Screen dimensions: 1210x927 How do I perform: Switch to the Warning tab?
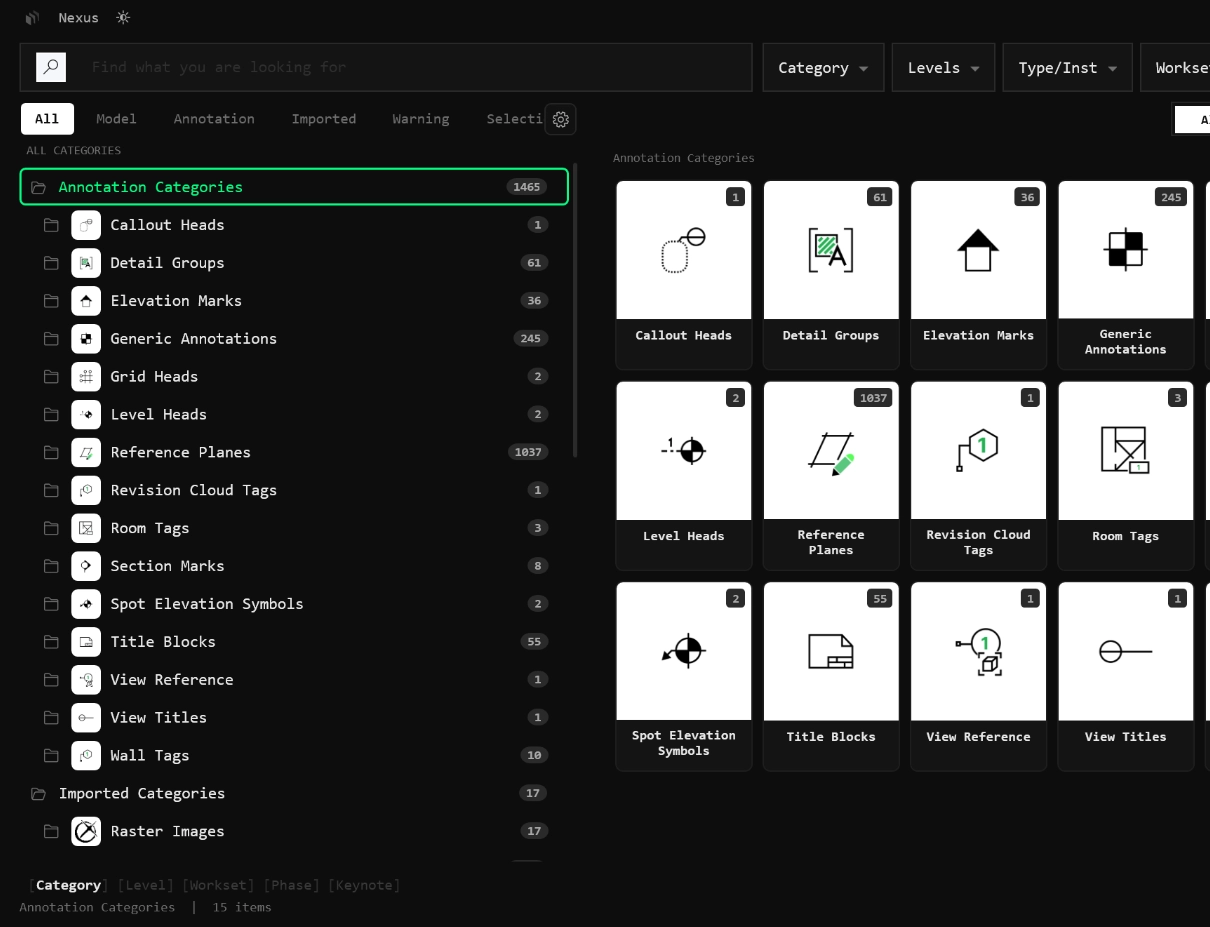click(421, 119)
